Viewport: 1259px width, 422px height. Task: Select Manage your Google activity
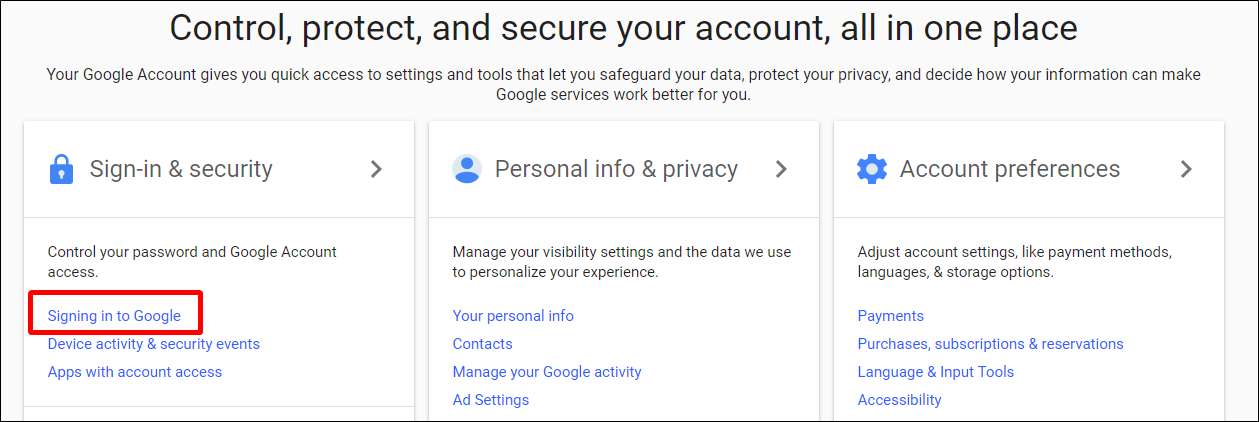(x=547, y=372)
